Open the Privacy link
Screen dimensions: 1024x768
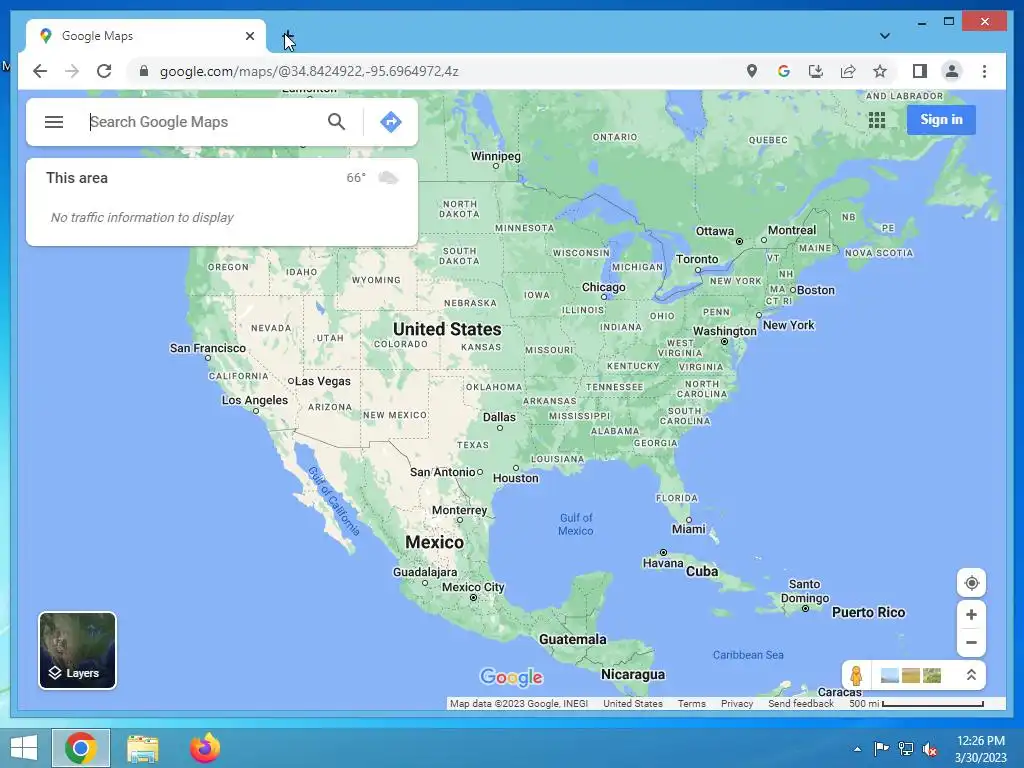737,703
